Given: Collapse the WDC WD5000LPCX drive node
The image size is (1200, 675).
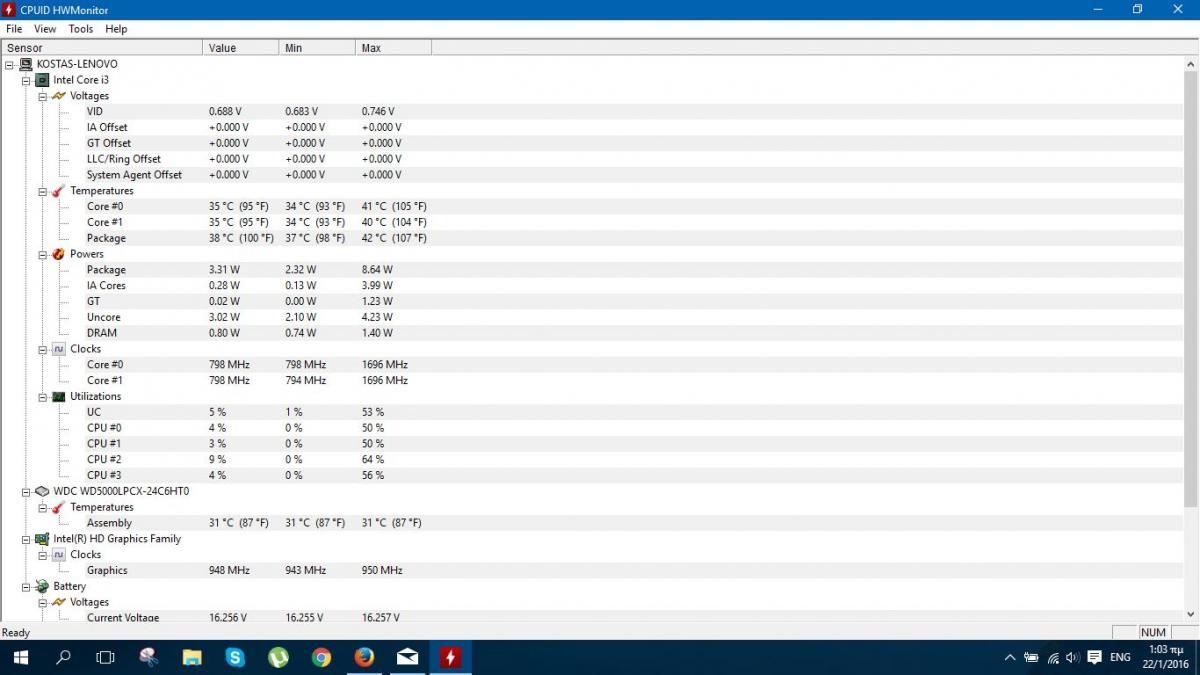Looking at the screenshot, I should [x=26, y=492].
